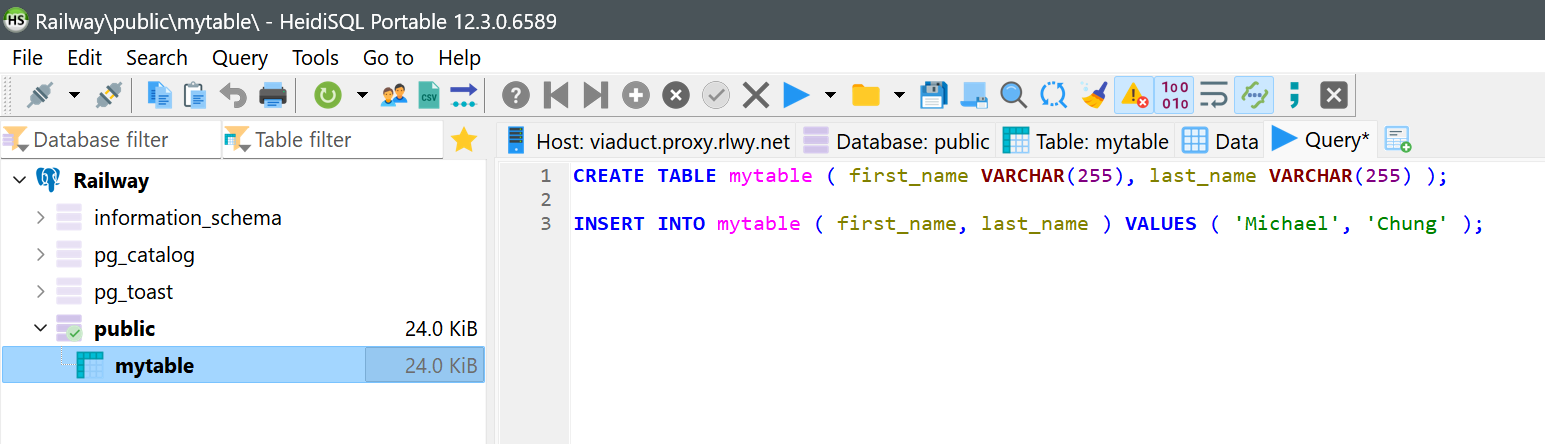Click the Paste clipboard icon
Viewport: 1545px width, 444px height.
point(196,95)
